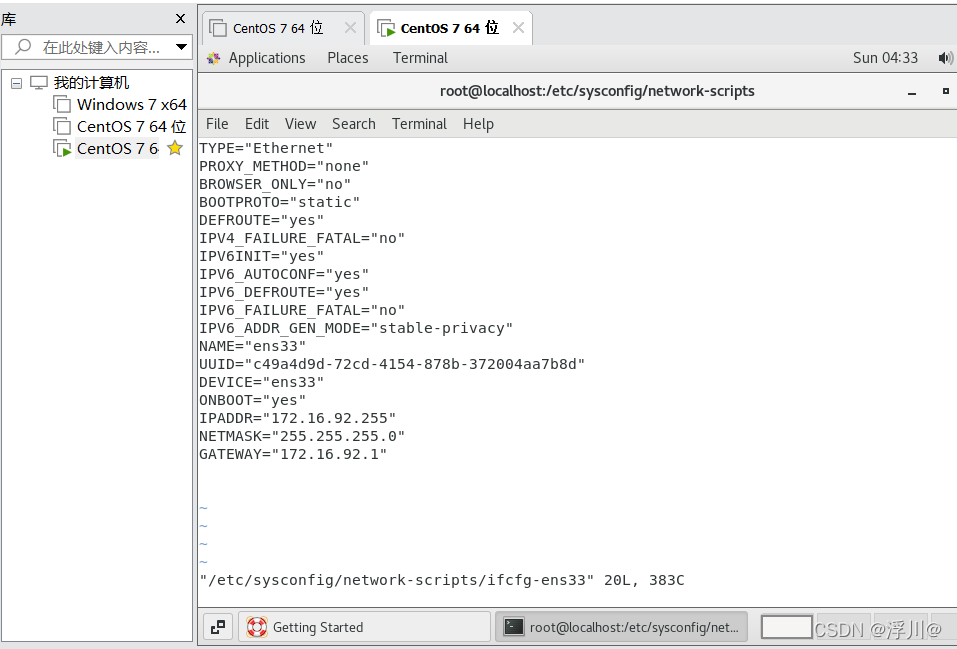This screenshot has height=649, width=957.
Task: Open the Places menu
Action: click(348, 58)
